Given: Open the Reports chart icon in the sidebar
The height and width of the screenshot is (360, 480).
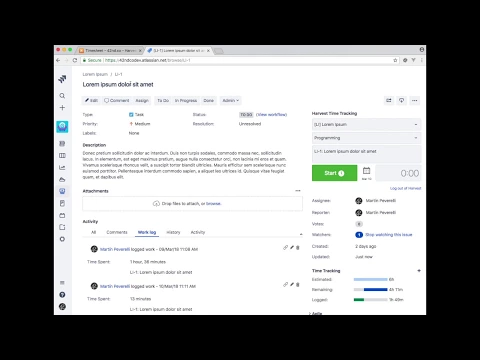Looking at the screenshot, I should (62, 168).
